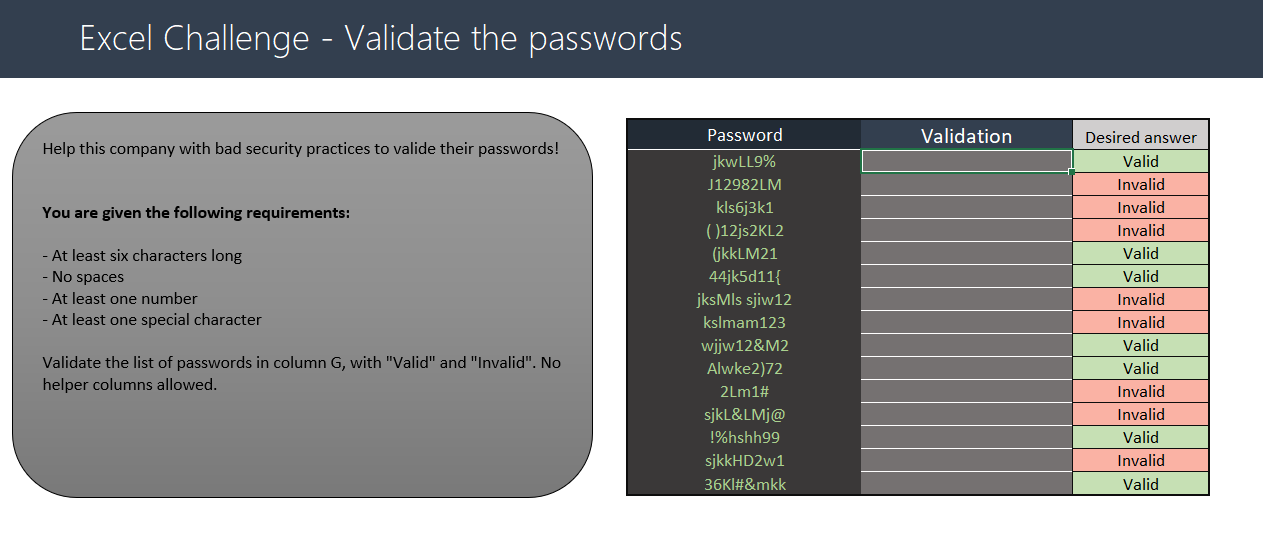Select the password cell 2Lm1#
The height and width of the screenshot is (558, 1263).
(x=744, y=391)
